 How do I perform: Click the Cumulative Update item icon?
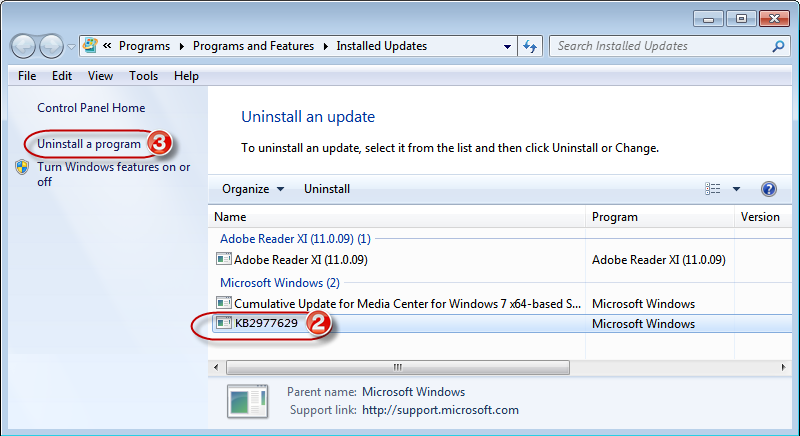223,303
